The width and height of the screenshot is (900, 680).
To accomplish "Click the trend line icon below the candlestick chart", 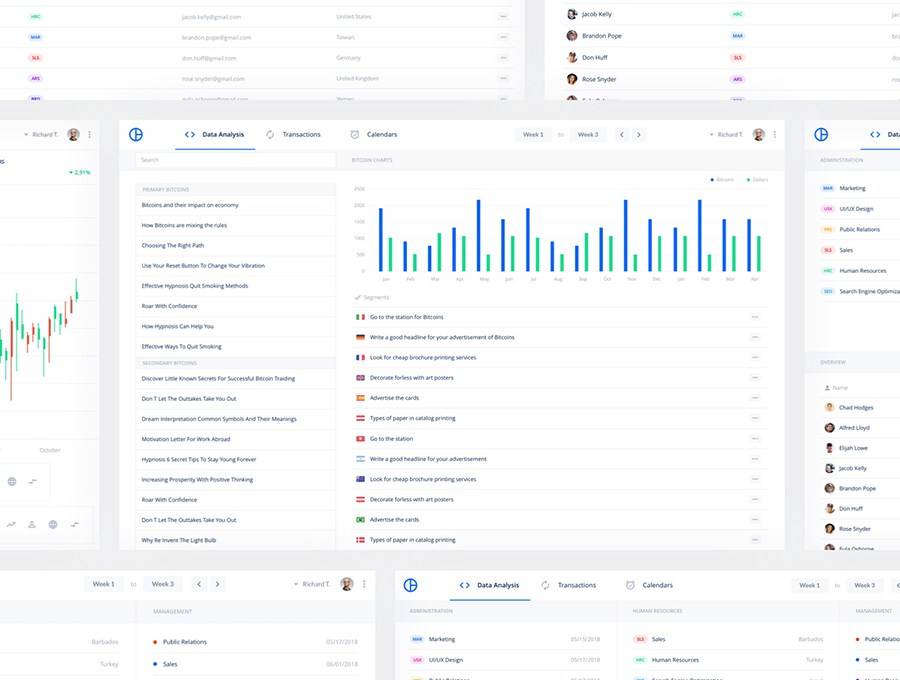I will pos(11,524).
